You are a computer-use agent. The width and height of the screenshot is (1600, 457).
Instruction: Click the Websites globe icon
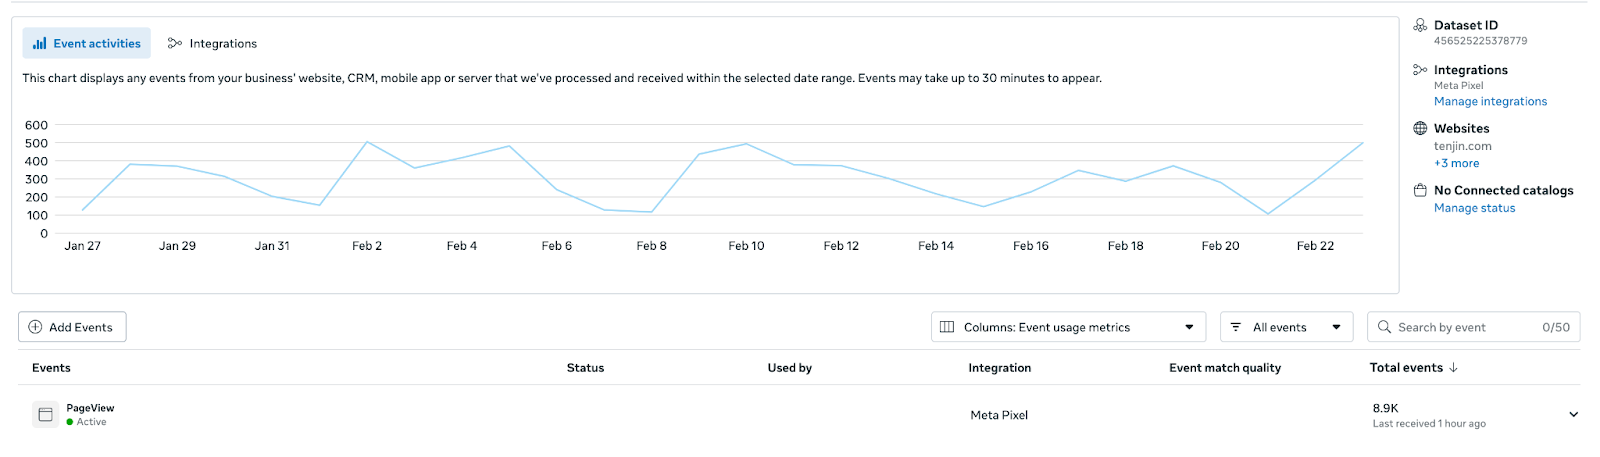pyautogui.click(x=1420, y=128)
